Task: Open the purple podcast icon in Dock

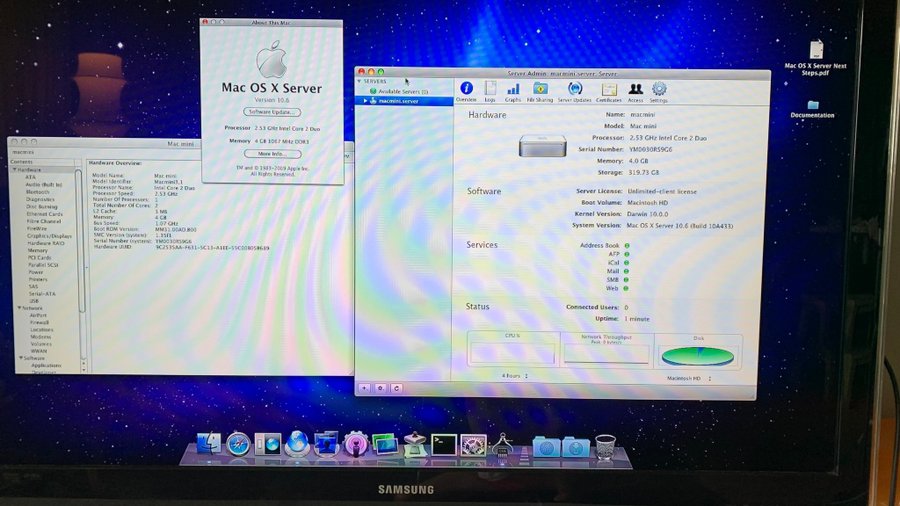Action: [355, 445]
